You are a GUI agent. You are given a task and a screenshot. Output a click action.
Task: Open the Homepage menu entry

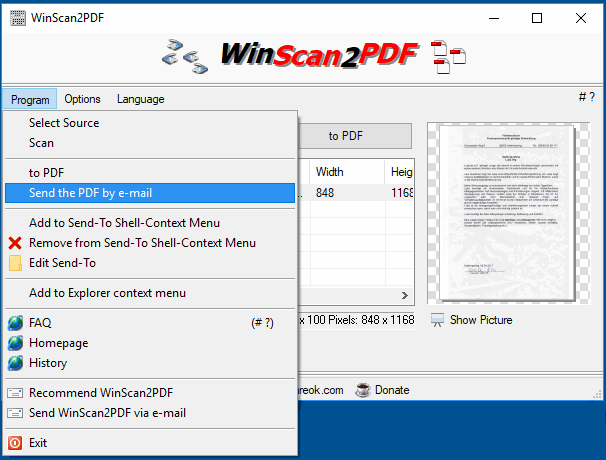[x=150, y=343]
